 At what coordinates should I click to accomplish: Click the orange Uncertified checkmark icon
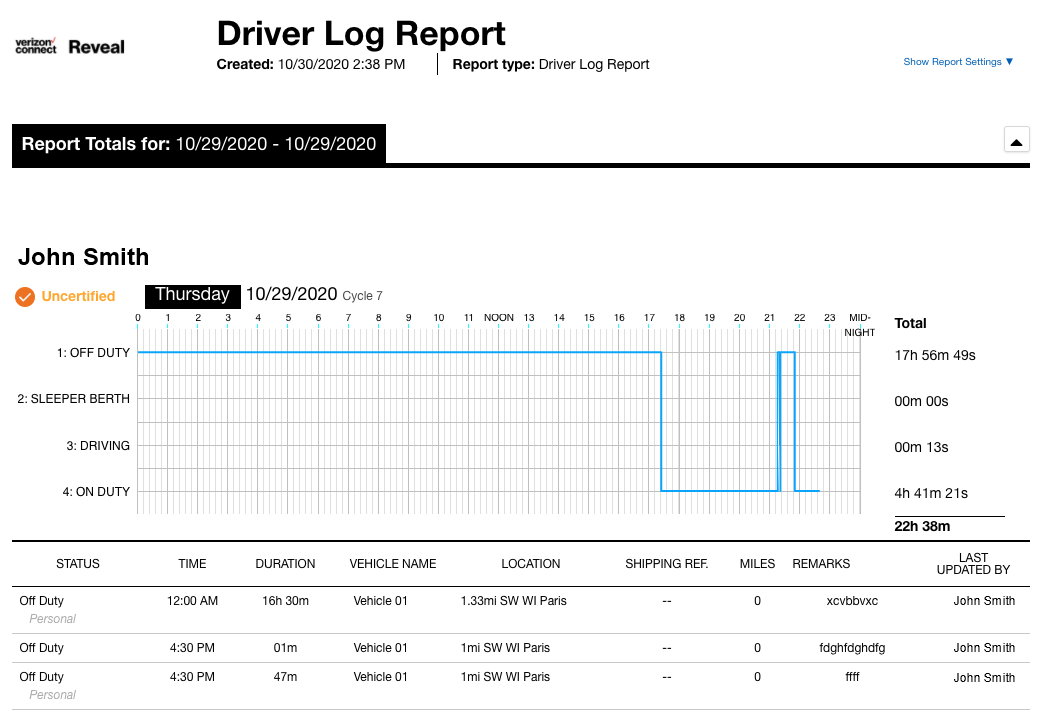pos(26,297)
